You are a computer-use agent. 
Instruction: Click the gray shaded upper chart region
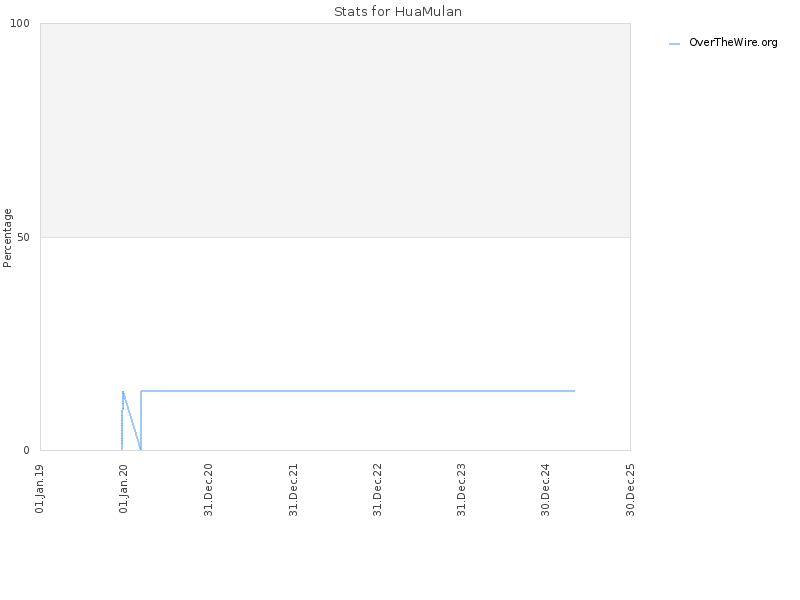(335, 130)
